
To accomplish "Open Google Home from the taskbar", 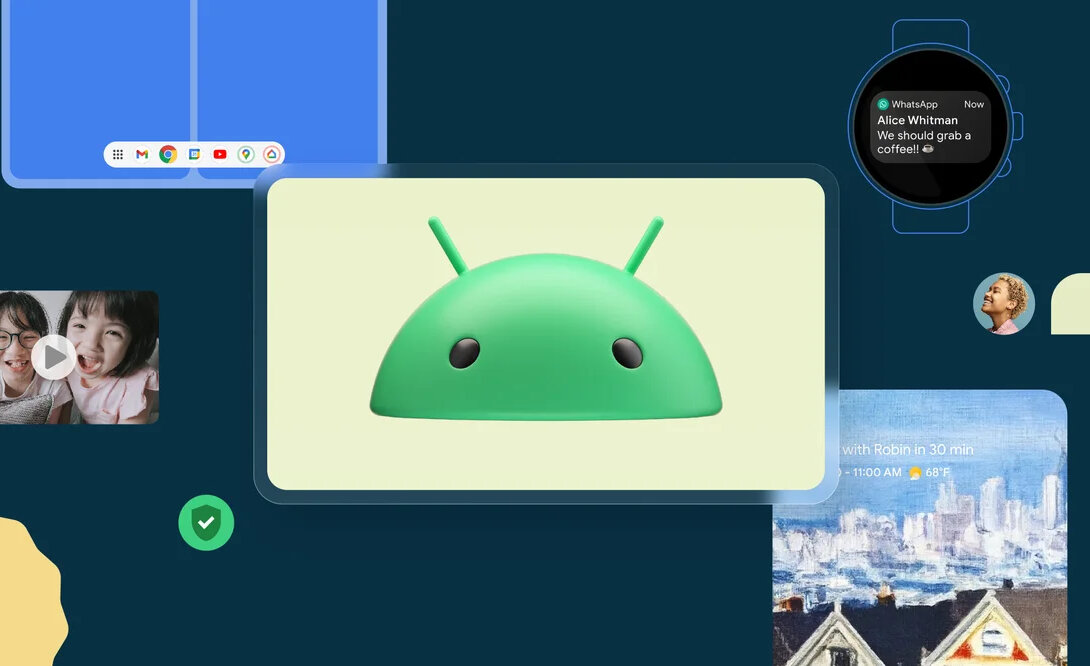I will pyautogui.click(x=272, y=154).
